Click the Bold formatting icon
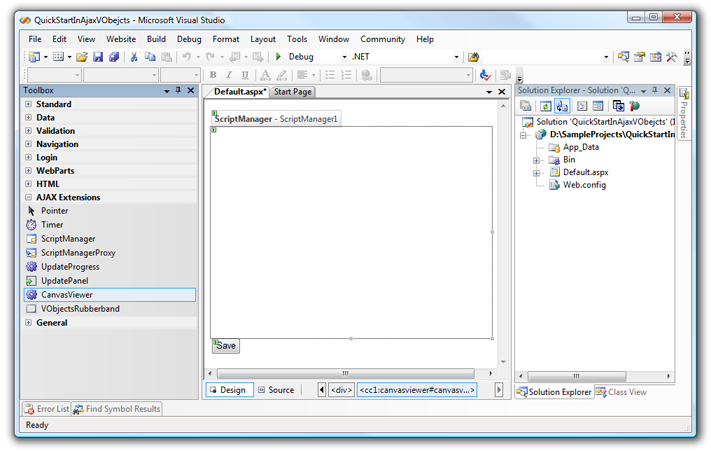 tap(213, 75)
